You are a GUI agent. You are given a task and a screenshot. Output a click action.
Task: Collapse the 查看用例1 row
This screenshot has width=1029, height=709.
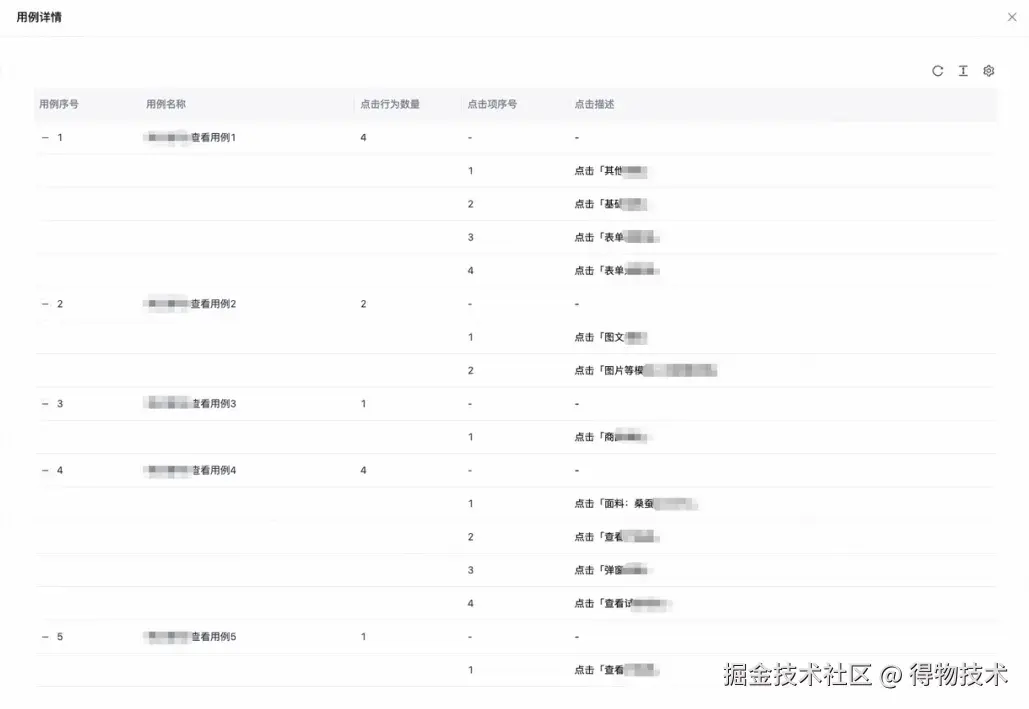coord(44,137)
